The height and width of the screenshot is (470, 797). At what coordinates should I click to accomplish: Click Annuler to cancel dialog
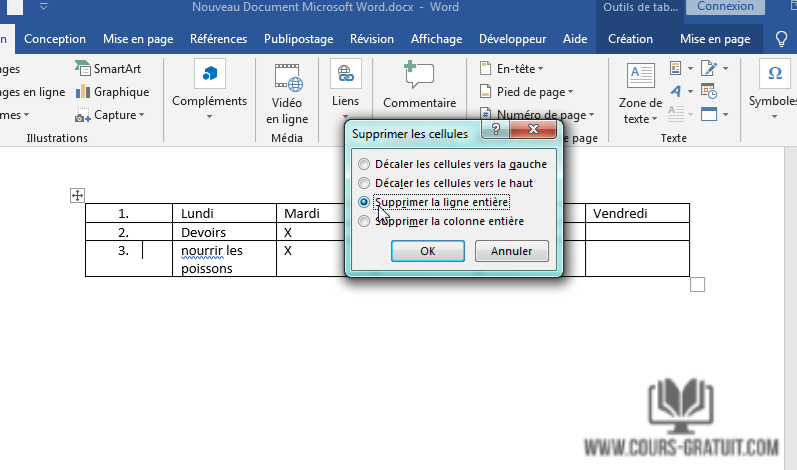(x=511, y=251)
